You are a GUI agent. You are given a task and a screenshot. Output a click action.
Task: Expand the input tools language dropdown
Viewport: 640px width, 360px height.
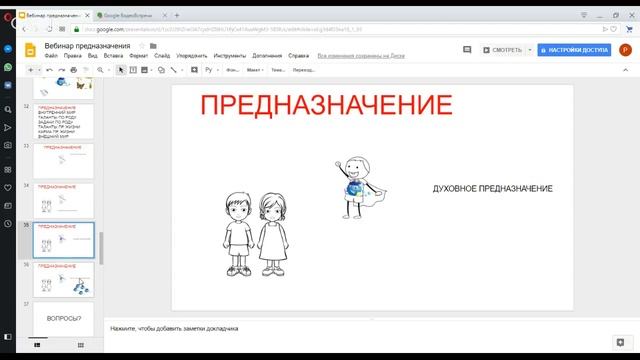pos(218,70)
